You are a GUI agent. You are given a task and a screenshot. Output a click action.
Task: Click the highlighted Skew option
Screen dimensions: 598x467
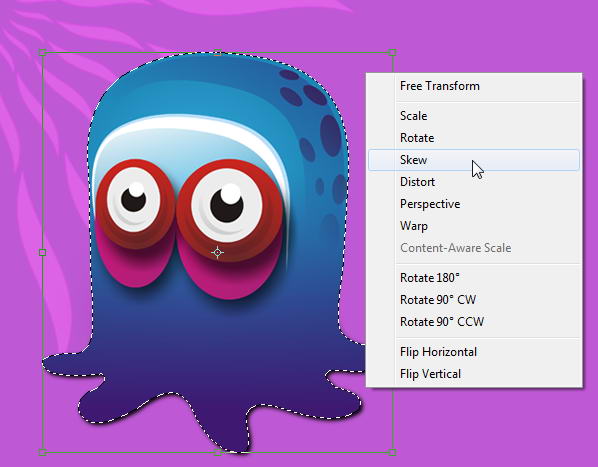(473, 160)
